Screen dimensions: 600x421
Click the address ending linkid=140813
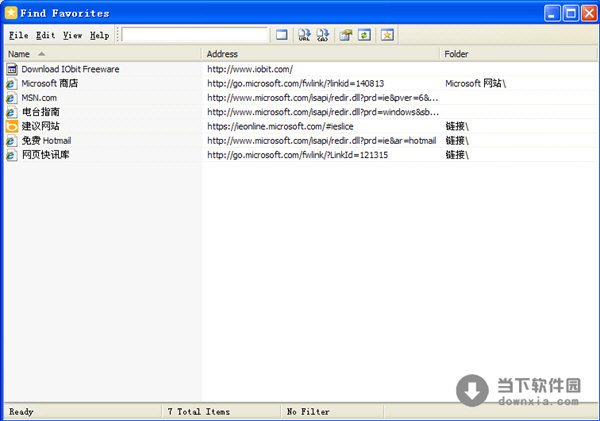tap(295, 83)
